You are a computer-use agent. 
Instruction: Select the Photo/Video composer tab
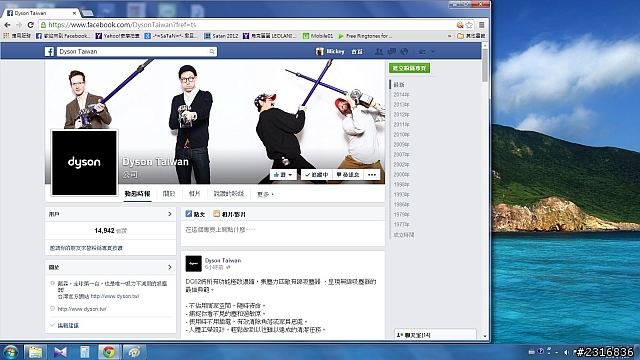click(x=229, y=214)
